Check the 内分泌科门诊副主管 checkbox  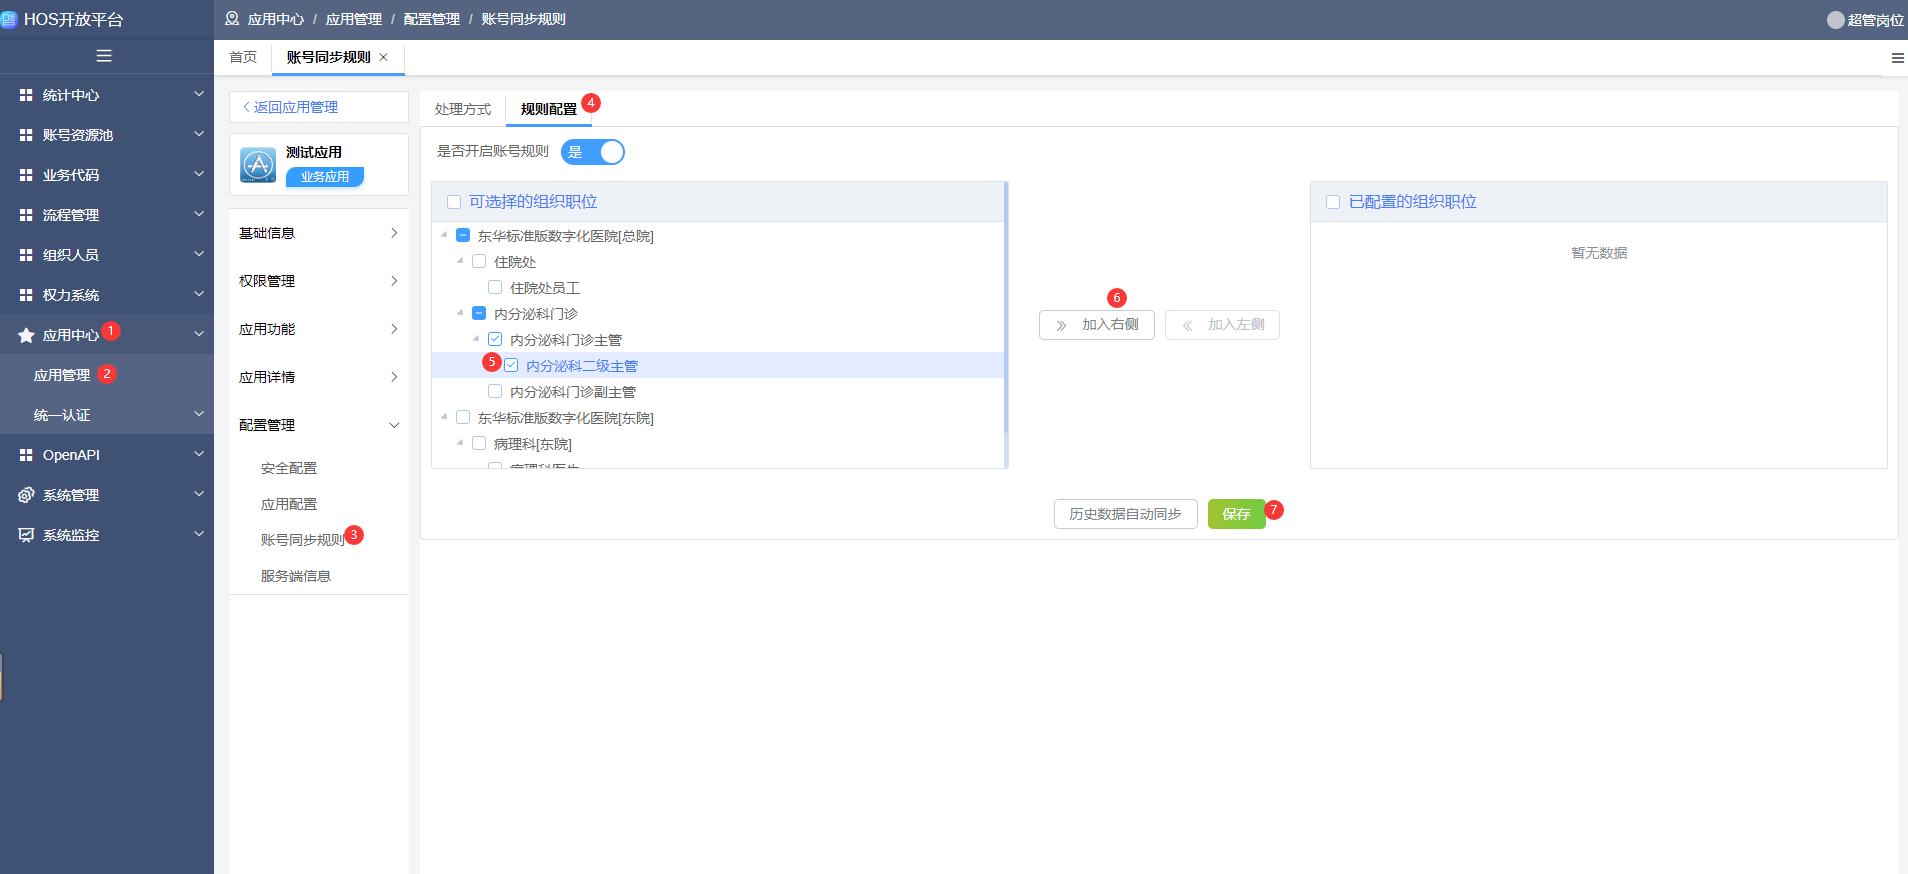coord(495,392)
